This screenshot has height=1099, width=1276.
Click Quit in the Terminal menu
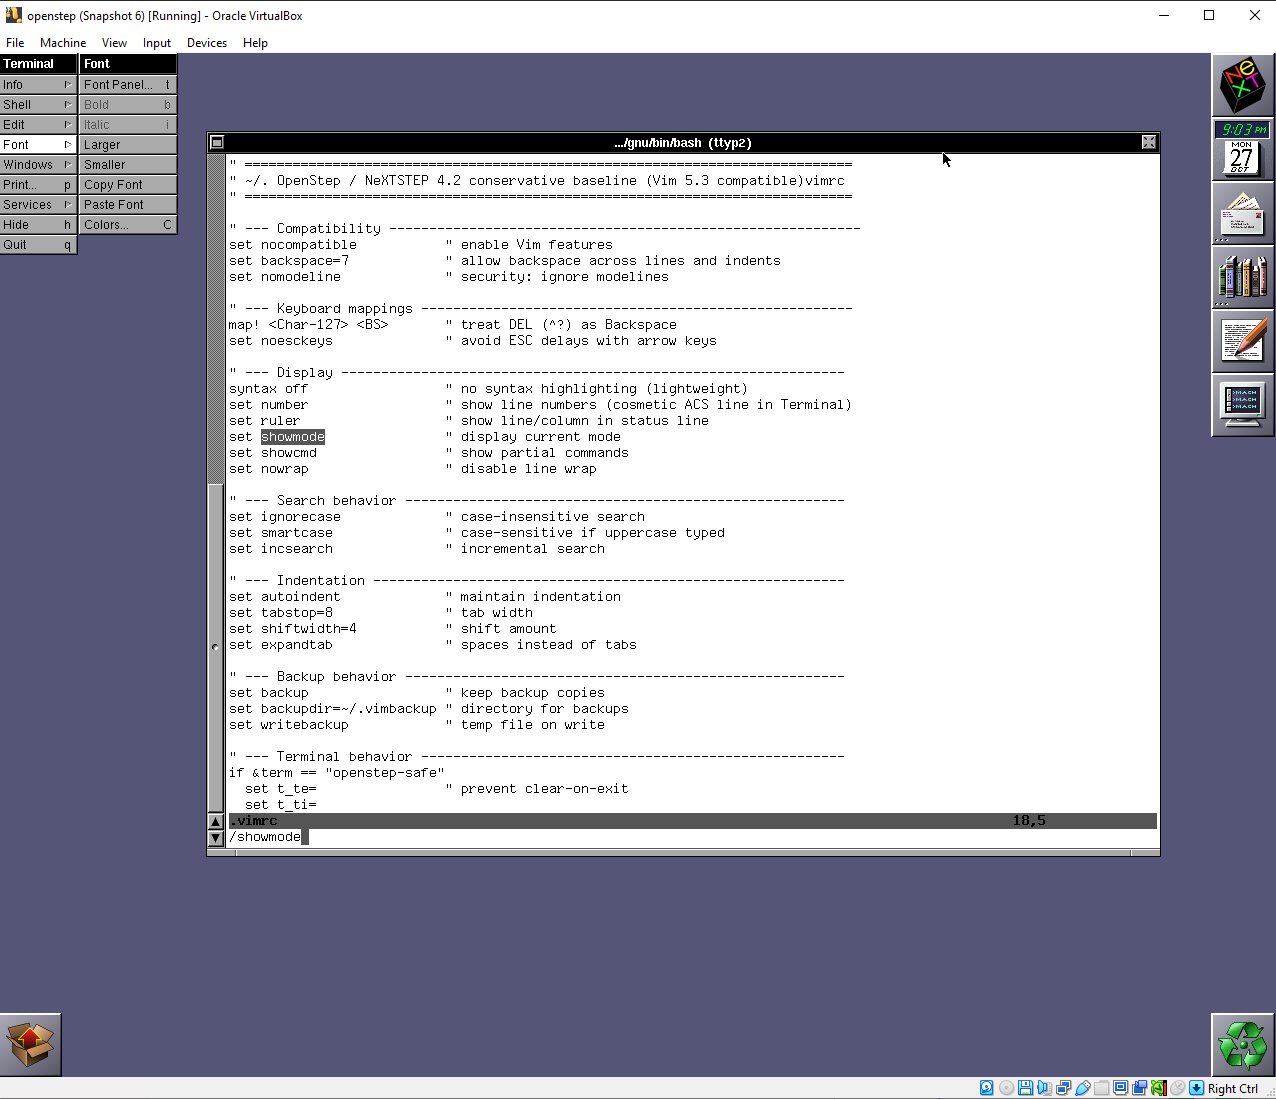pos(38,245)
